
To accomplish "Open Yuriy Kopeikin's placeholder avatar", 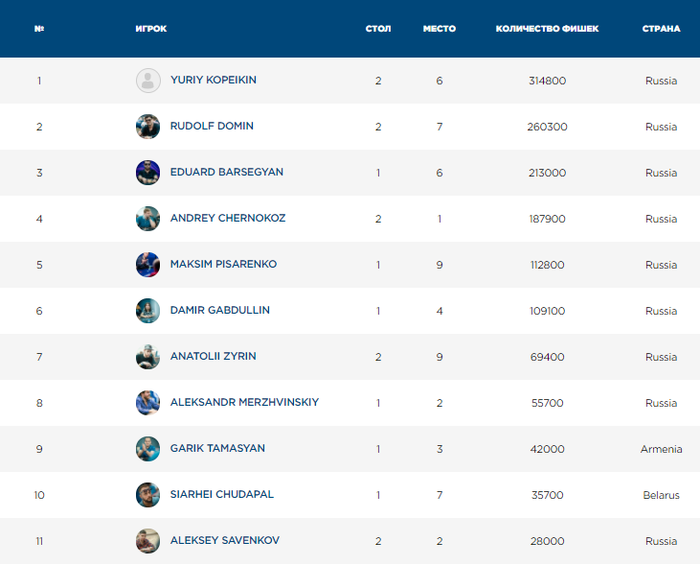I will 148,80.
